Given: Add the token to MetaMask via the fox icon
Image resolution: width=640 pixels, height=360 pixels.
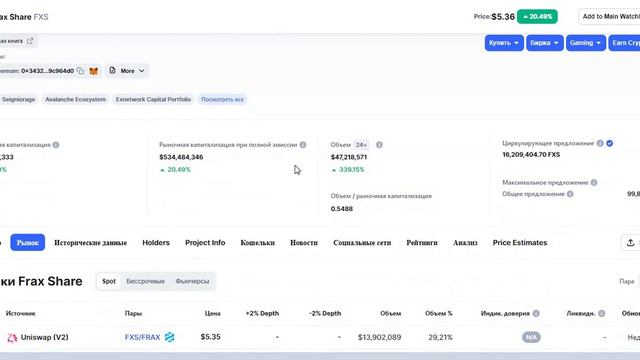Looking at the screenshot, I should click(x=93, y=71).
